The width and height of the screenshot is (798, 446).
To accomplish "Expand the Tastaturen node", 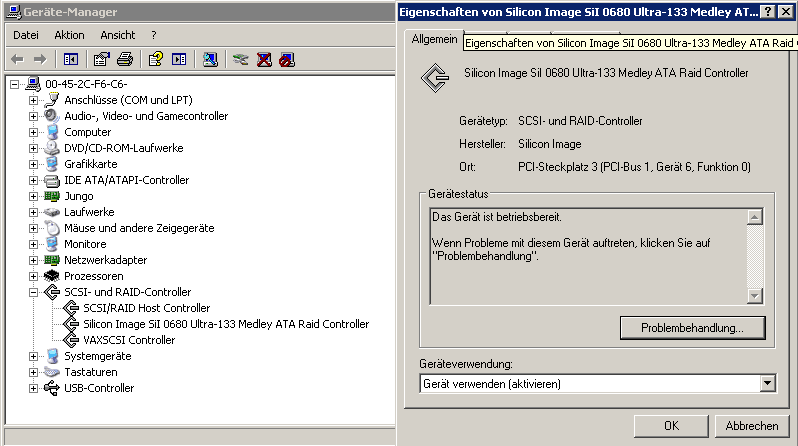I will [33, 372].
